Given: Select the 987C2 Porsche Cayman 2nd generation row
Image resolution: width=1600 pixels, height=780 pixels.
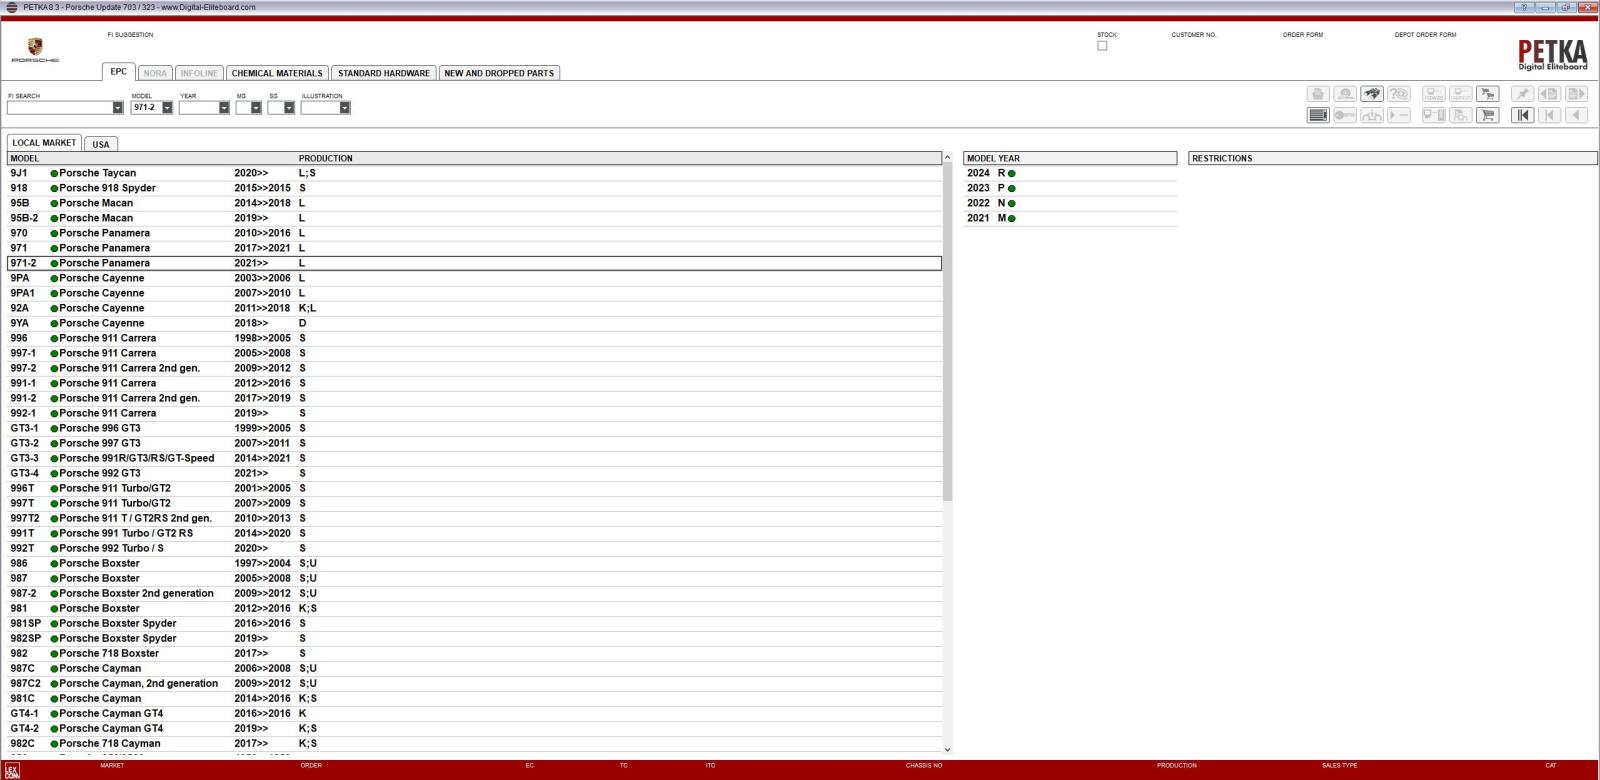Looking at the screenshot, I should pos(474,683).
